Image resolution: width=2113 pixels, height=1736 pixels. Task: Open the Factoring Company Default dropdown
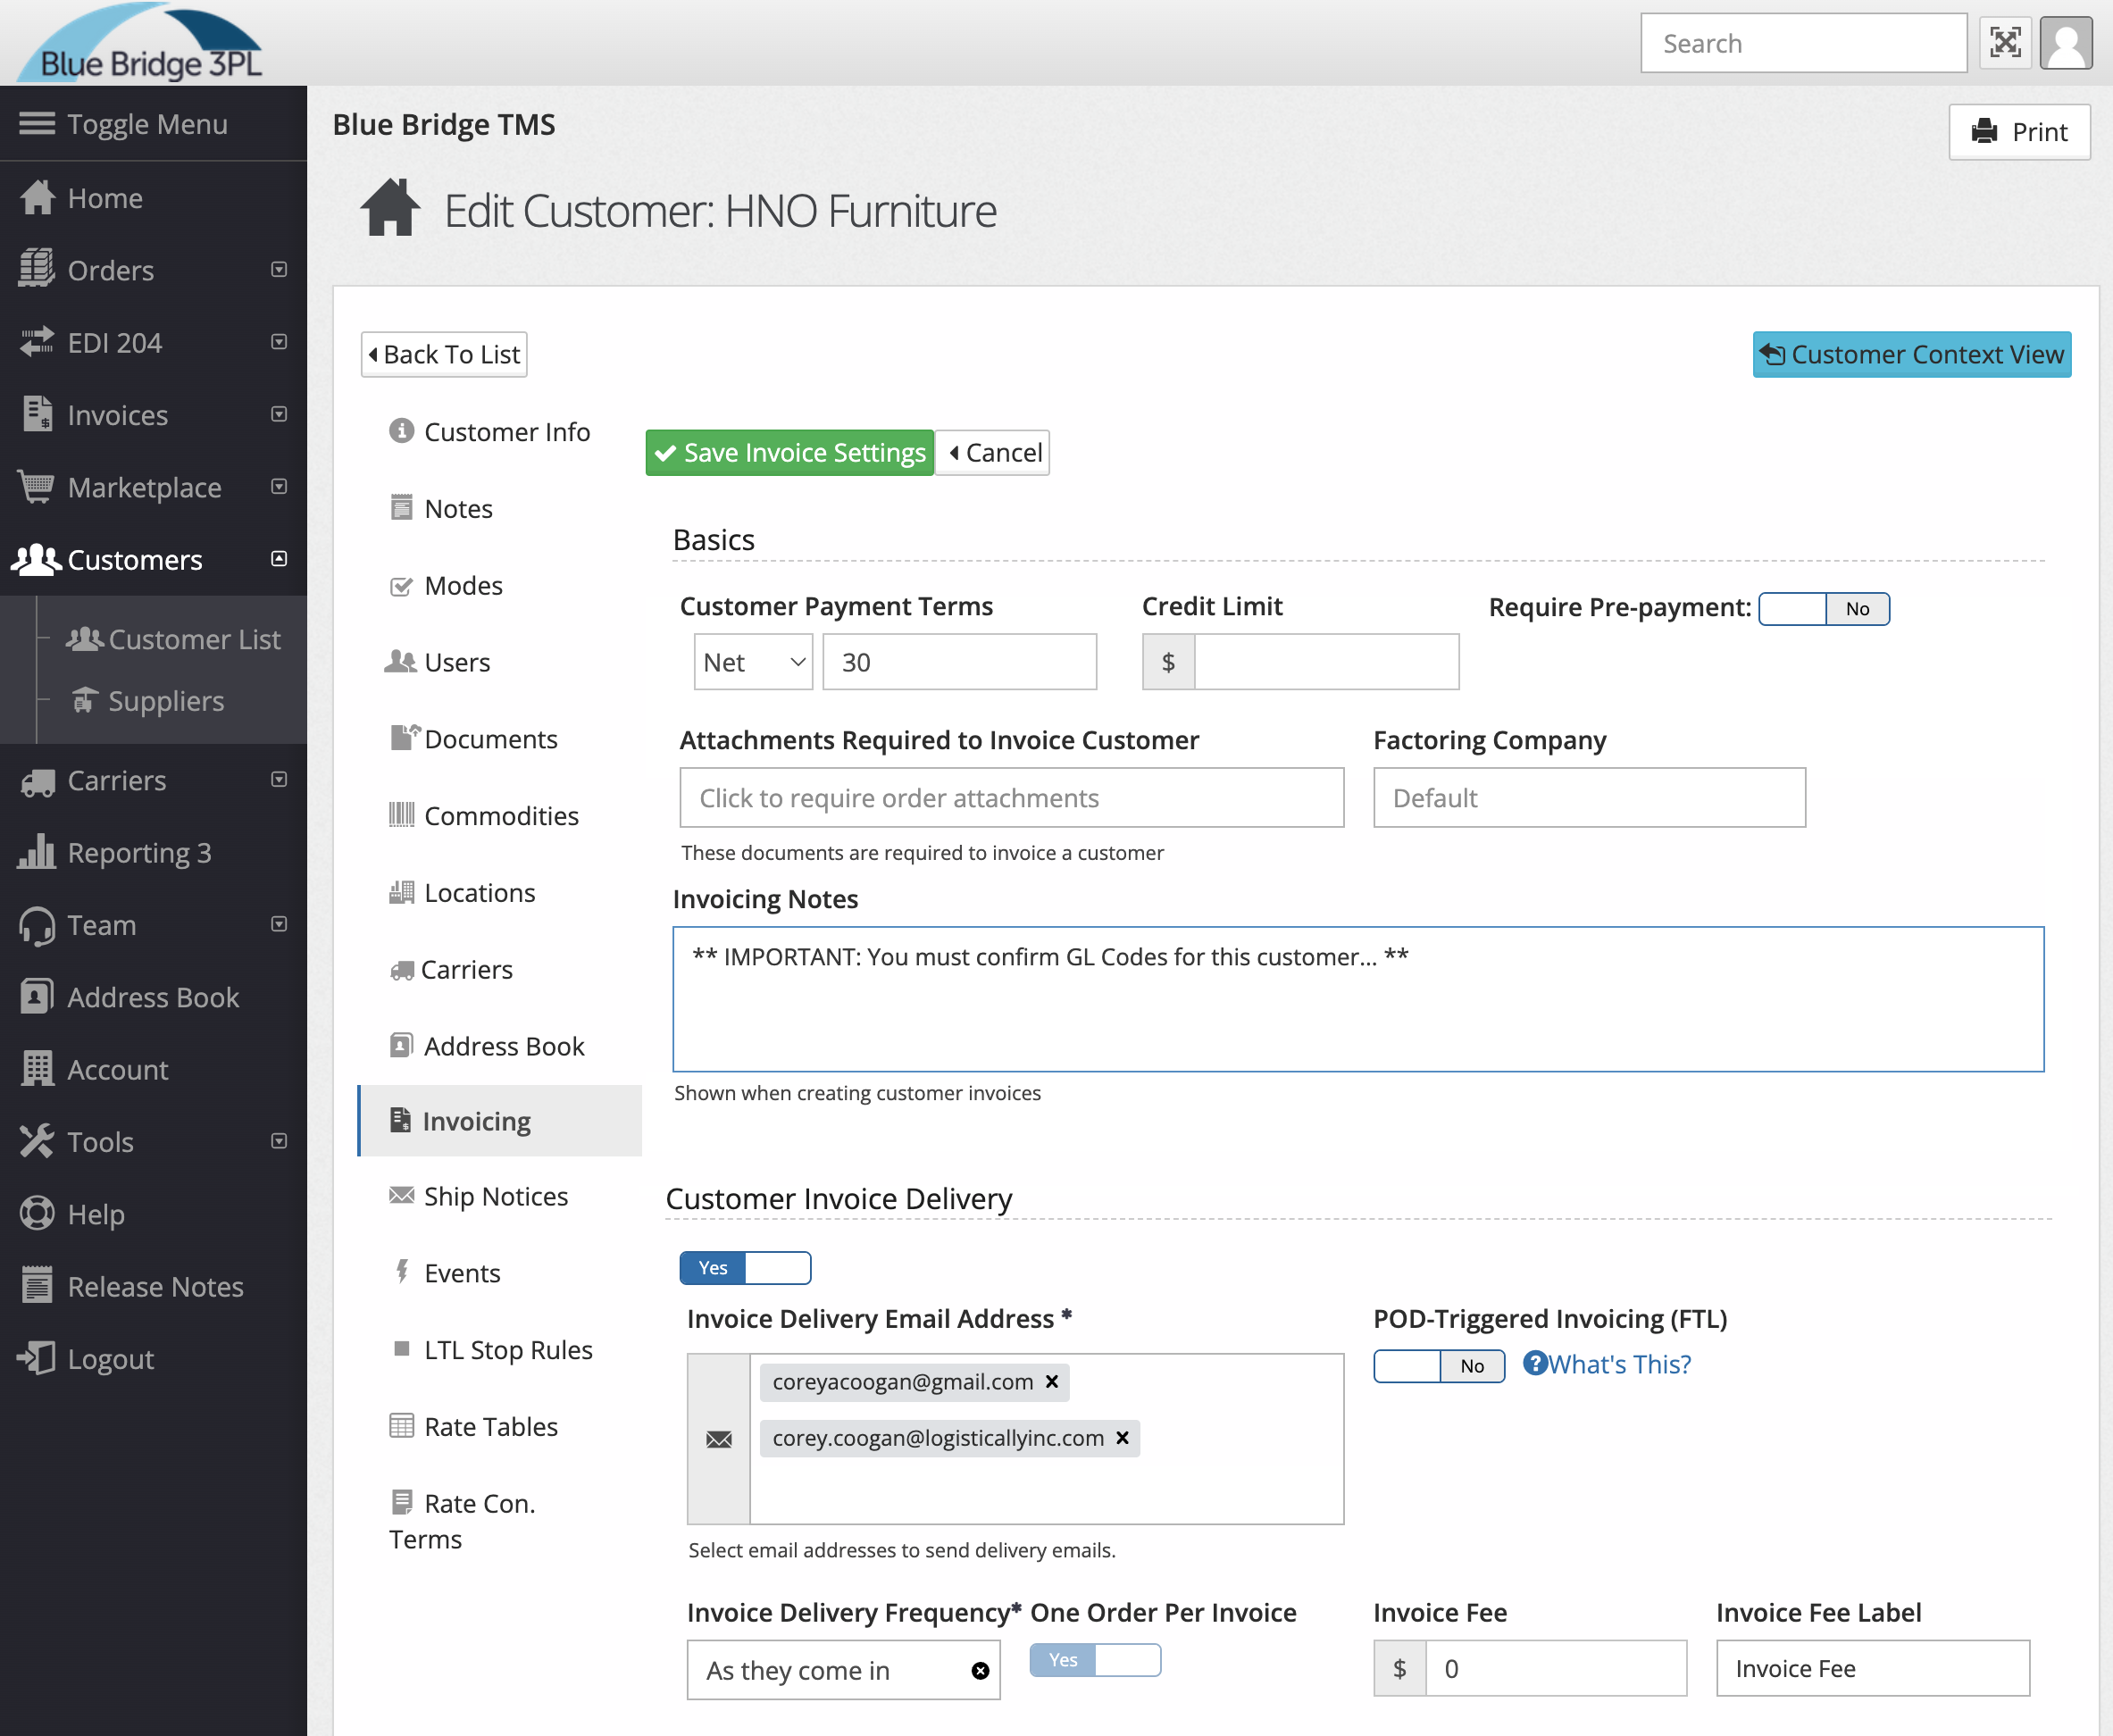click(x=1589, y=798)
